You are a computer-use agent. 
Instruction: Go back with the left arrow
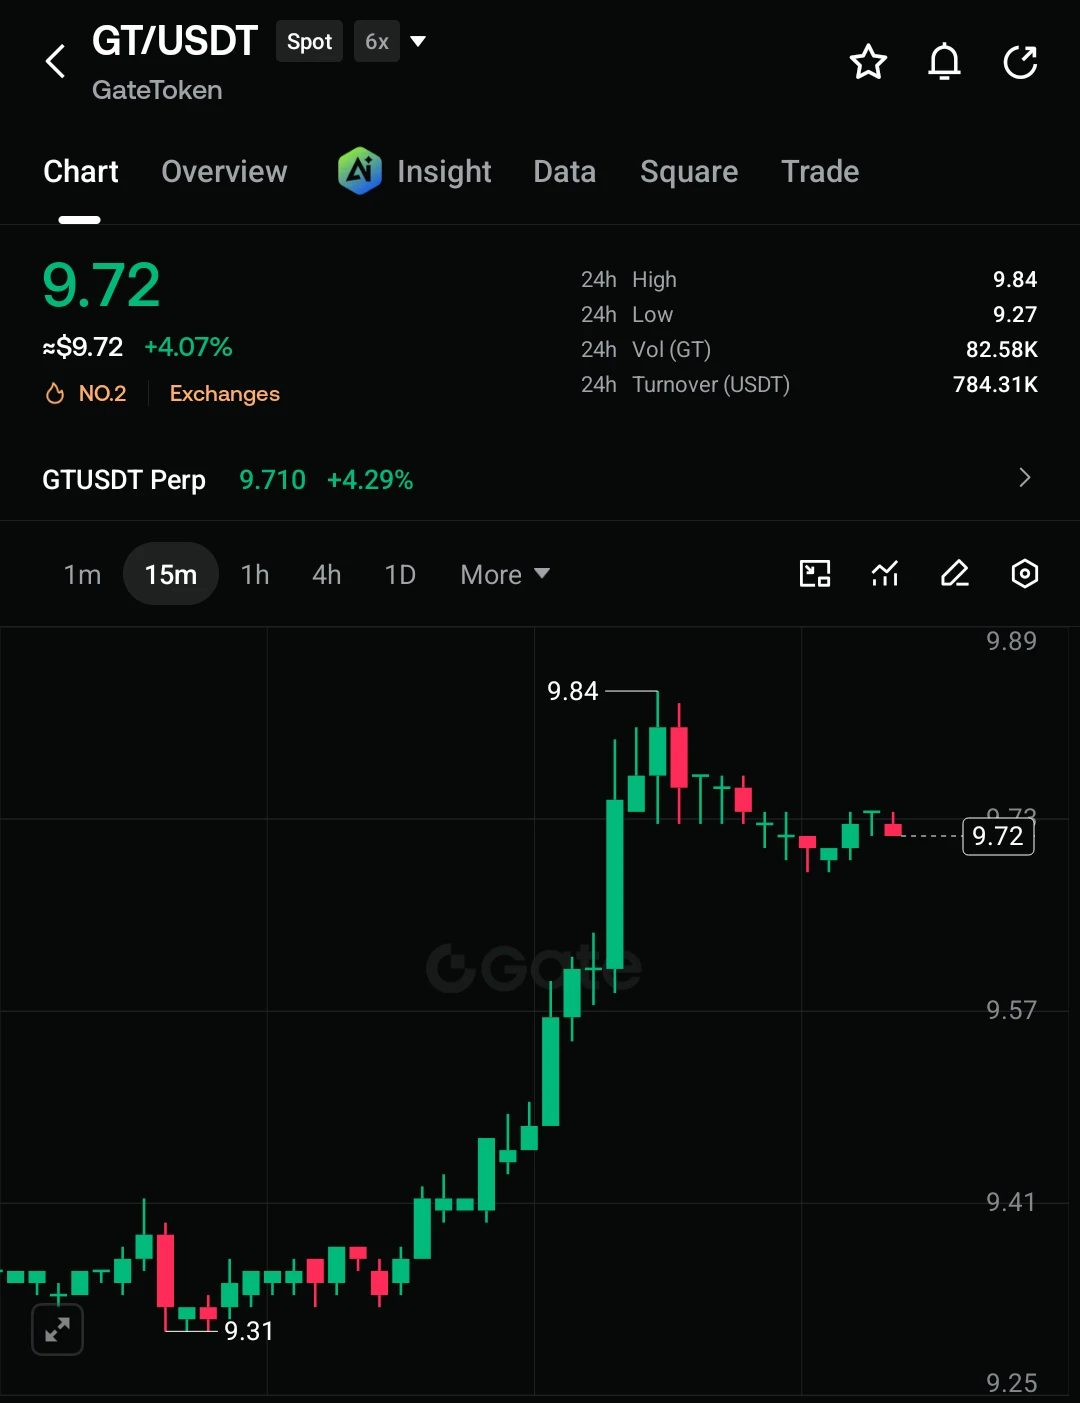click(56, 62)
